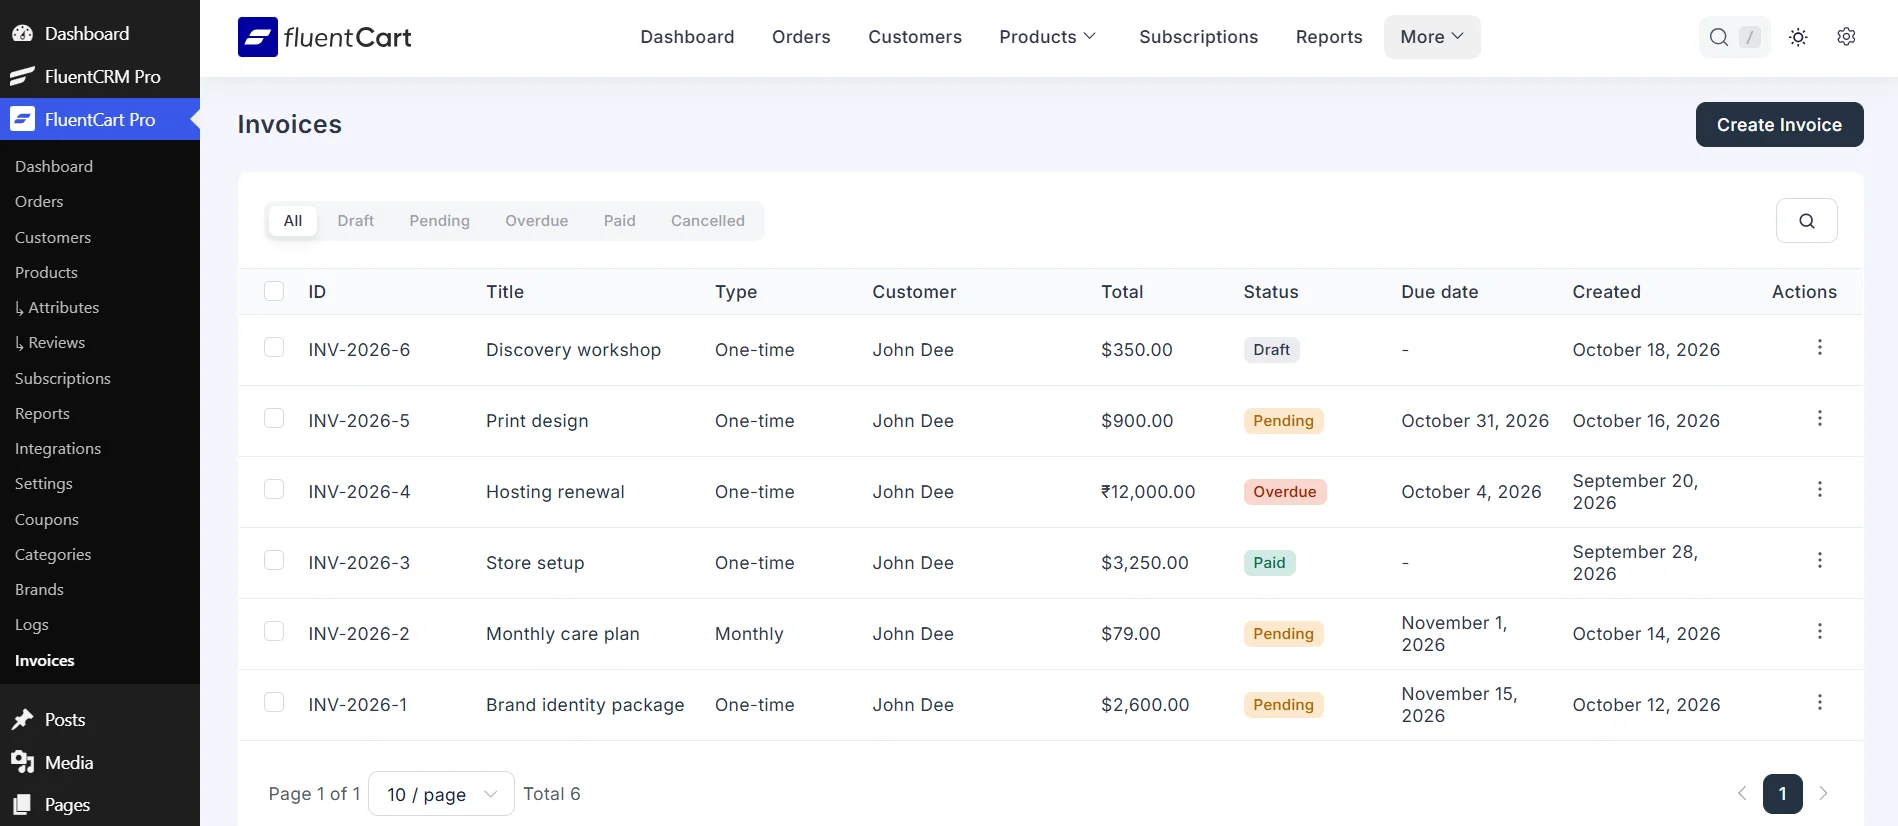
Task: Switch to the Draft filter tab
Action: pos(356,221)
